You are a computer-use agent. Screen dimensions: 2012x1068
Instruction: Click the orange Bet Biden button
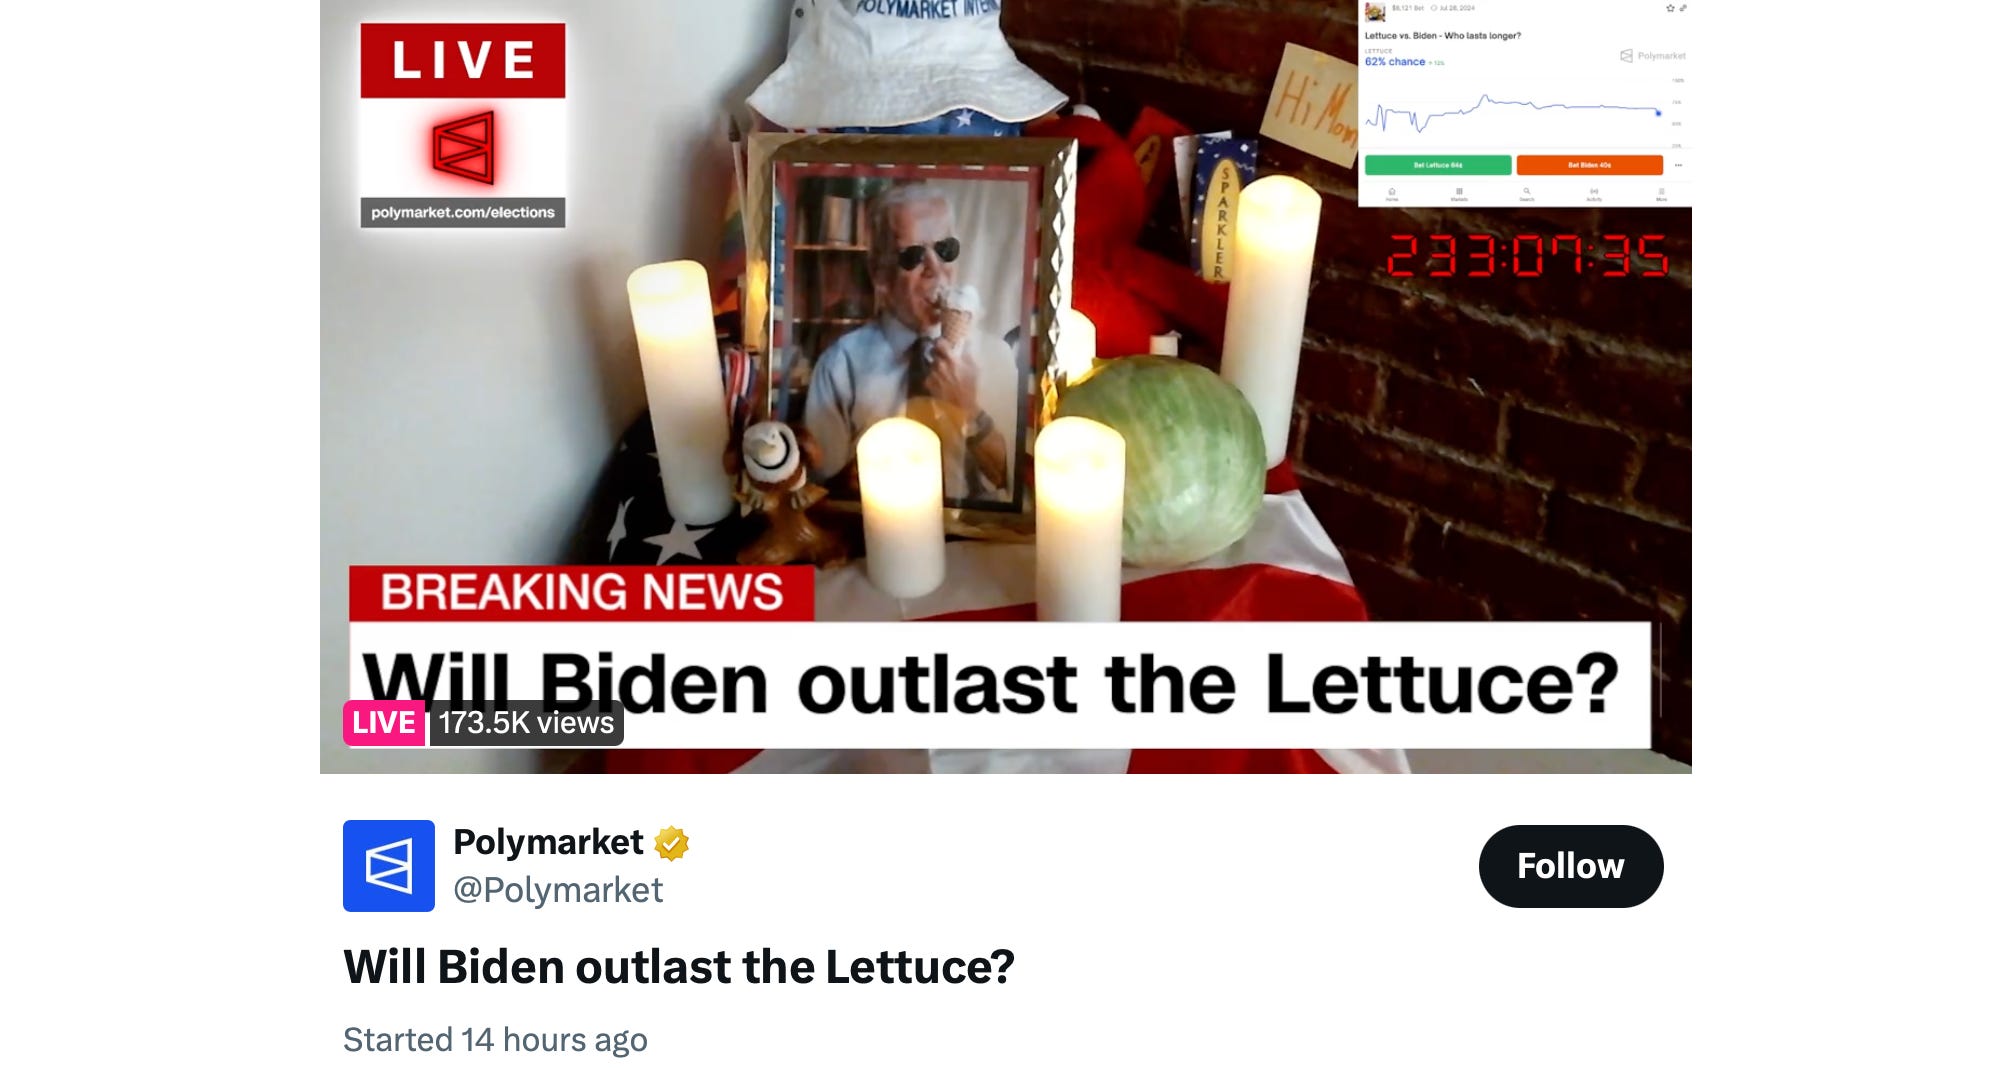pyautogui.click(x=1590, y=165)
